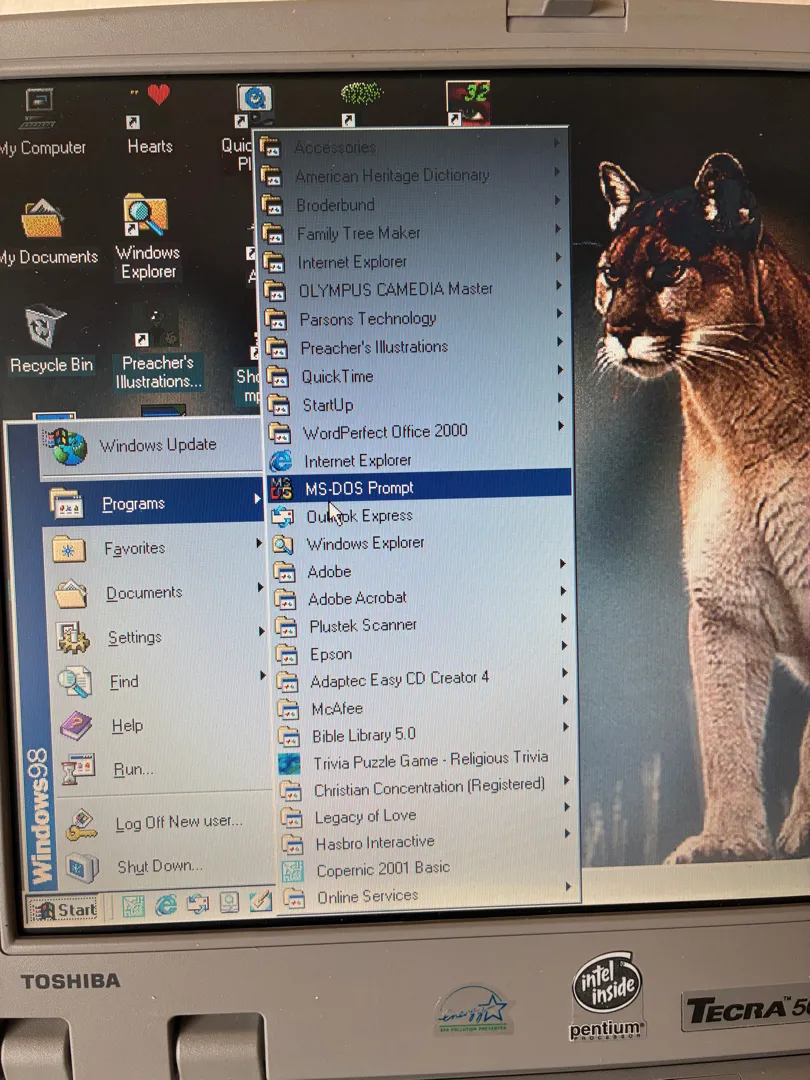Screen dimensions: 810x1080
Task: Choose Log Off New user
Action: pos(178,822)
